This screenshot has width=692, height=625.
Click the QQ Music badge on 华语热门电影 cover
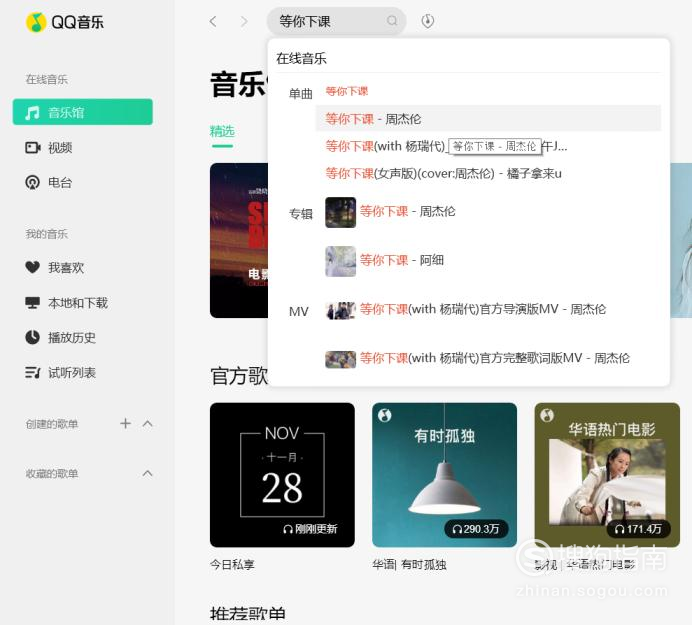(x=547, y=415)
